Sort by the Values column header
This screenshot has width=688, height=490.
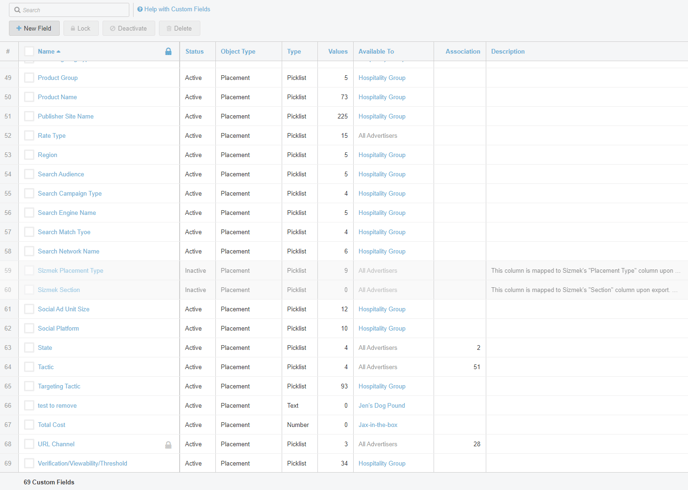coord(338,51)
